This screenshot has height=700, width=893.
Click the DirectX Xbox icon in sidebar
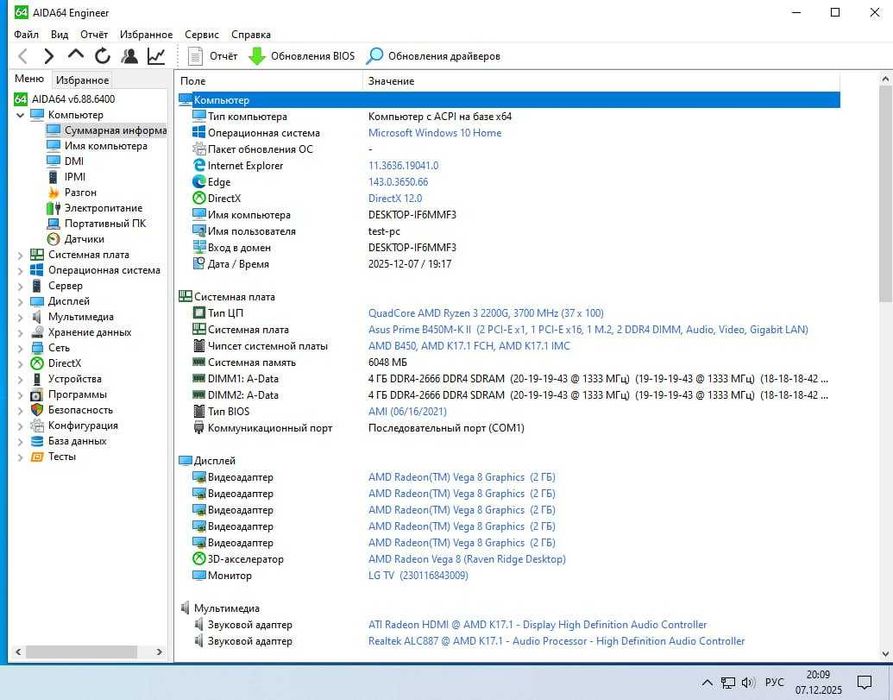click(x=37, y=363)
